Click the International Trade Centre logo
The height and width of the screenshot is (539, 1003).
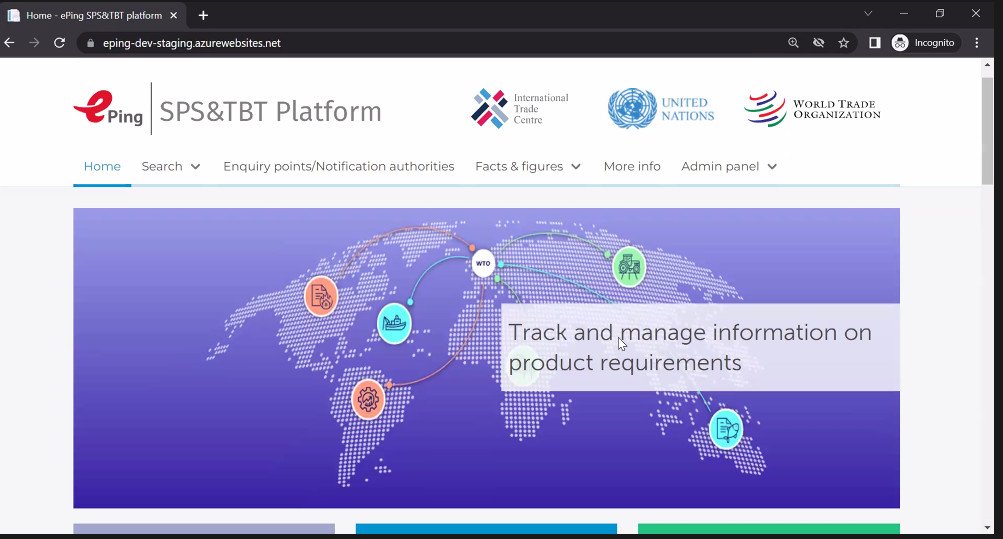[519, 109]
